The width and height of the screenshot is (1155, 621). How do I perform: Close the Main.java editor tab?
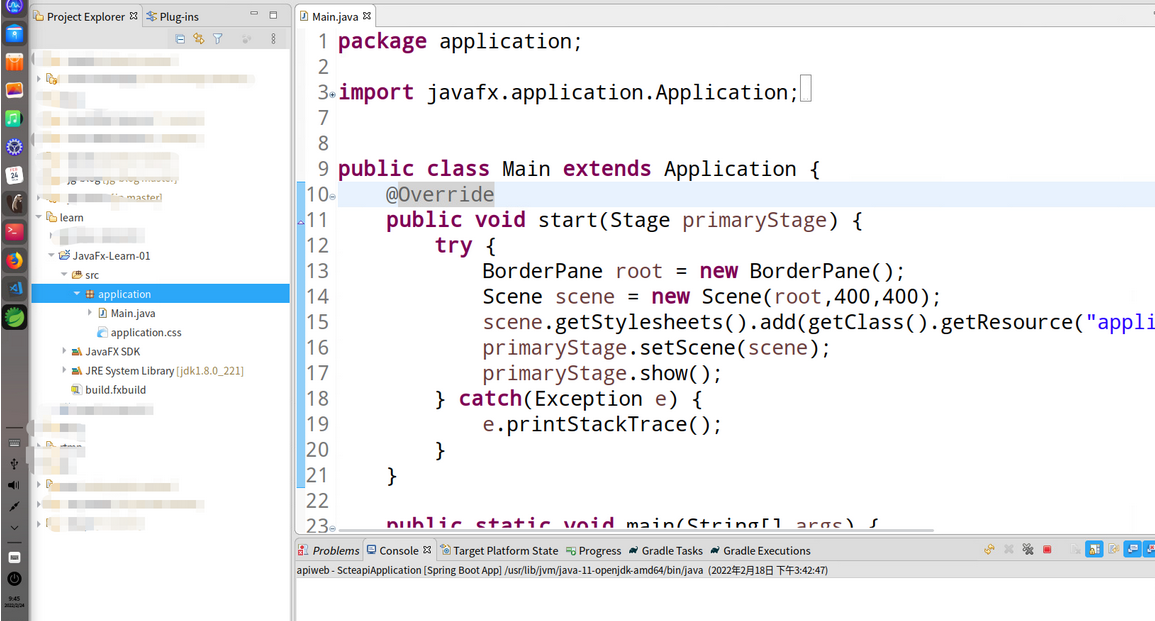pos(367,15)
